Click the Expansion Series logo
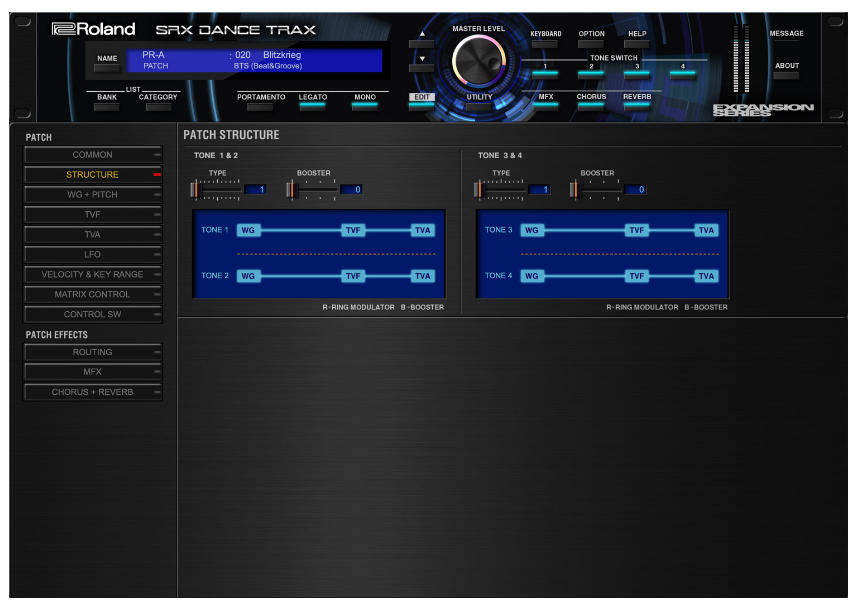Viewport: 858px width, 610px height. tap(763, 110)
